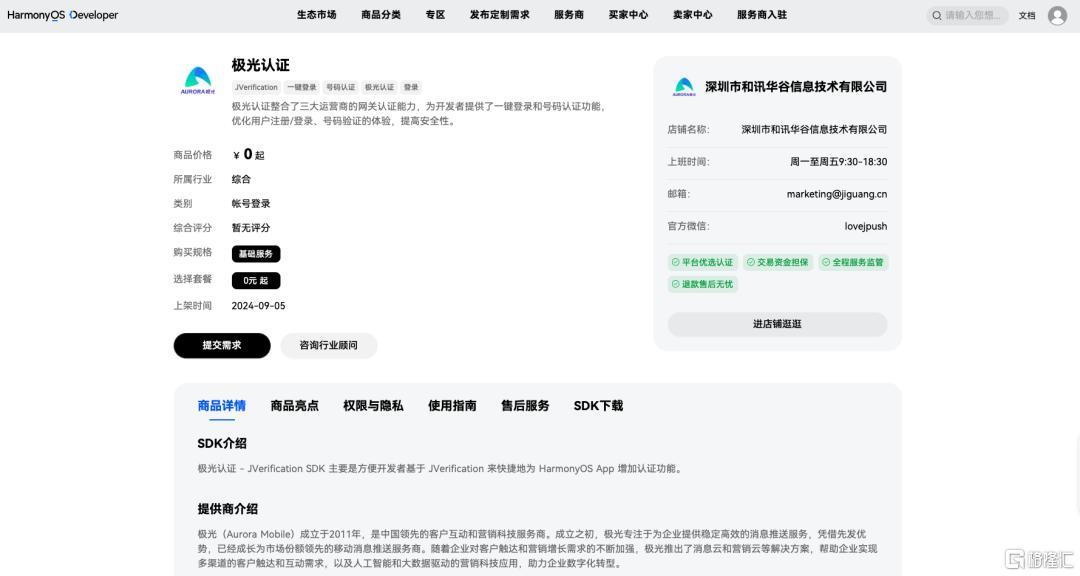Screen dimensions: 1080x576
Task: Click the product title 极光认证
Action: (x=260, y=65)
